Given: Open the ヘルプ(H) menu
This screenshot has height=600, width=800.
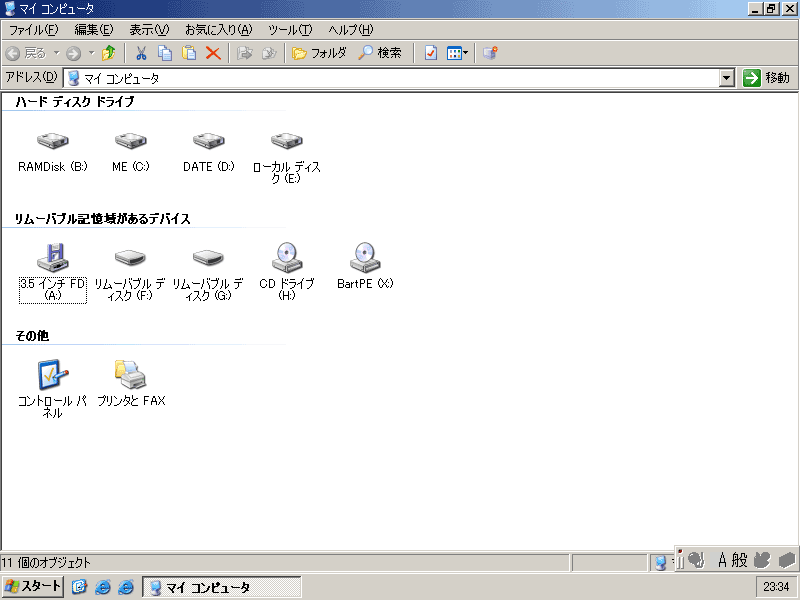Looking at the screenshot, I should pos(351,30).
